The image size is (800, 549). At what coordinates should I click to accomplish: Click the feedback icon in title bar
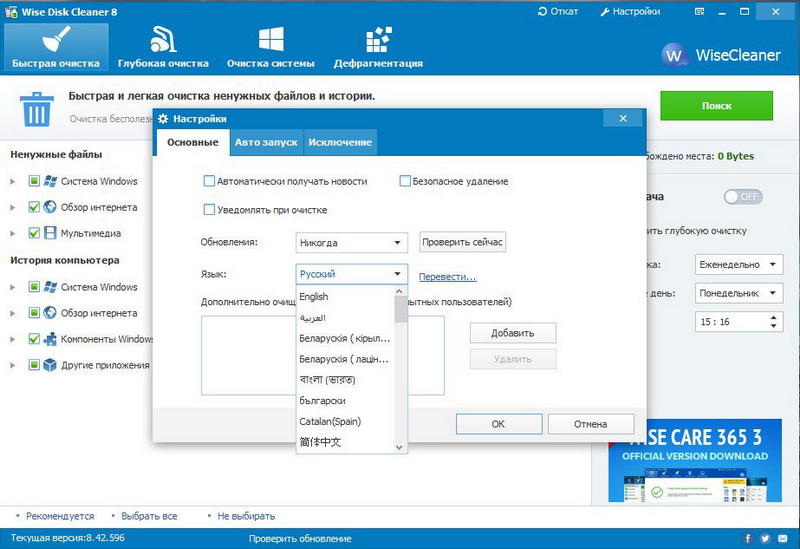(x=699, y=11)
